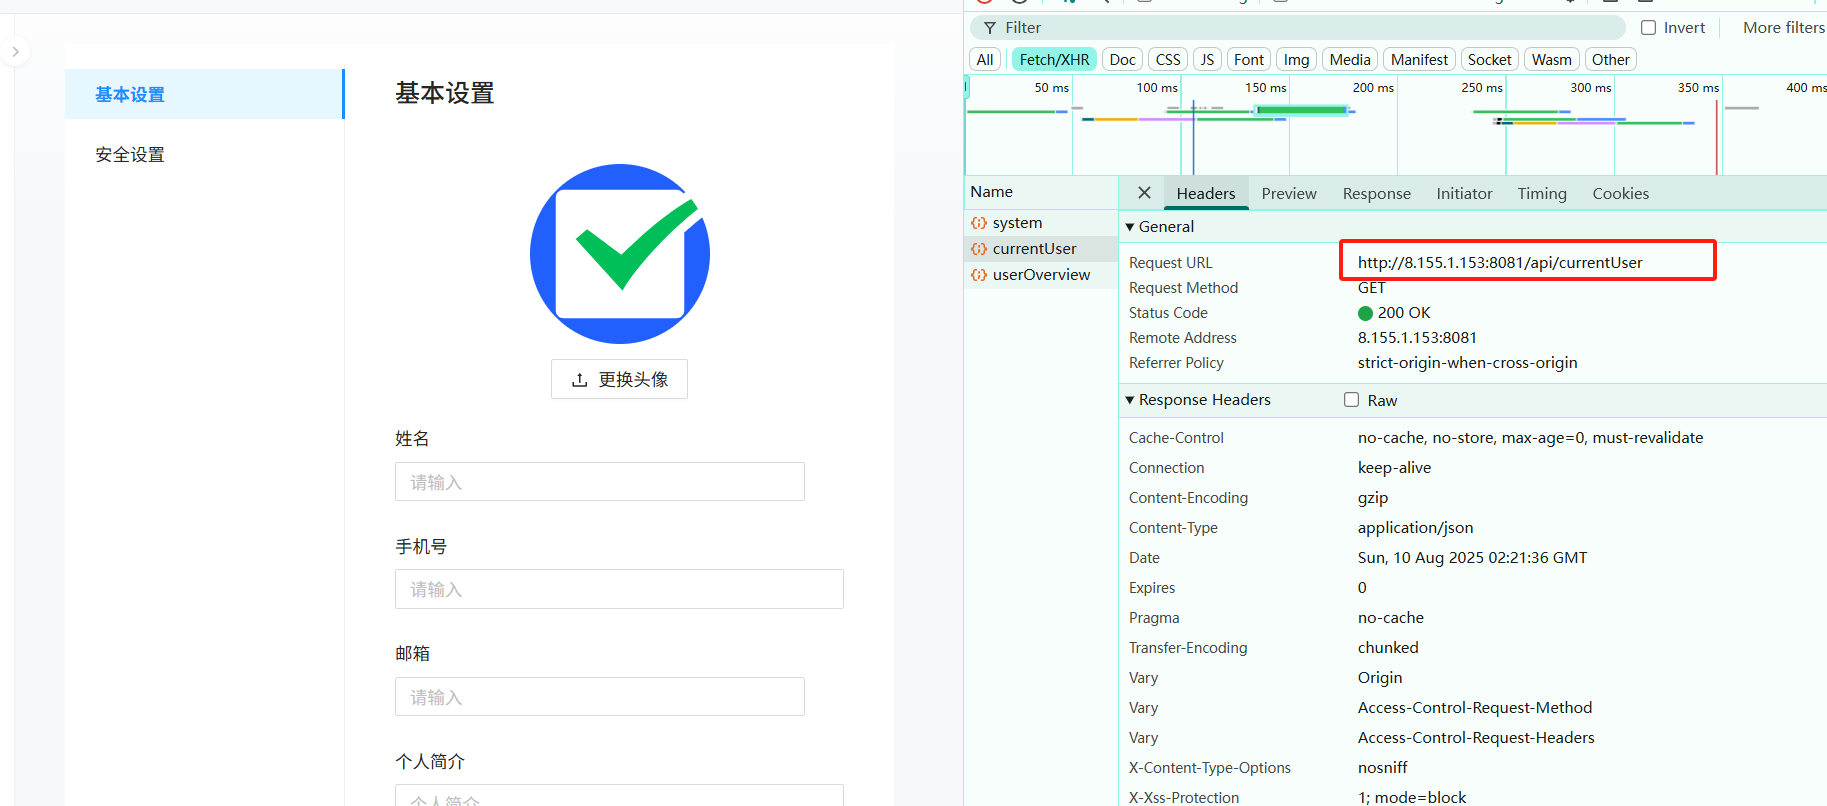
Task: Collapse the General section
Action: pyautogui.click(x=1130, y=227)
